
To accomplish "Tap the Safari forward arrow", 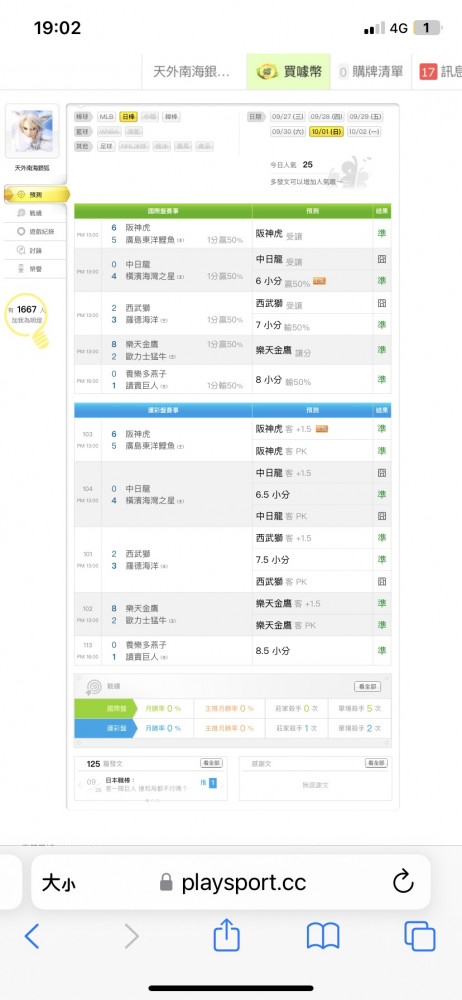I will pos(131,936).
